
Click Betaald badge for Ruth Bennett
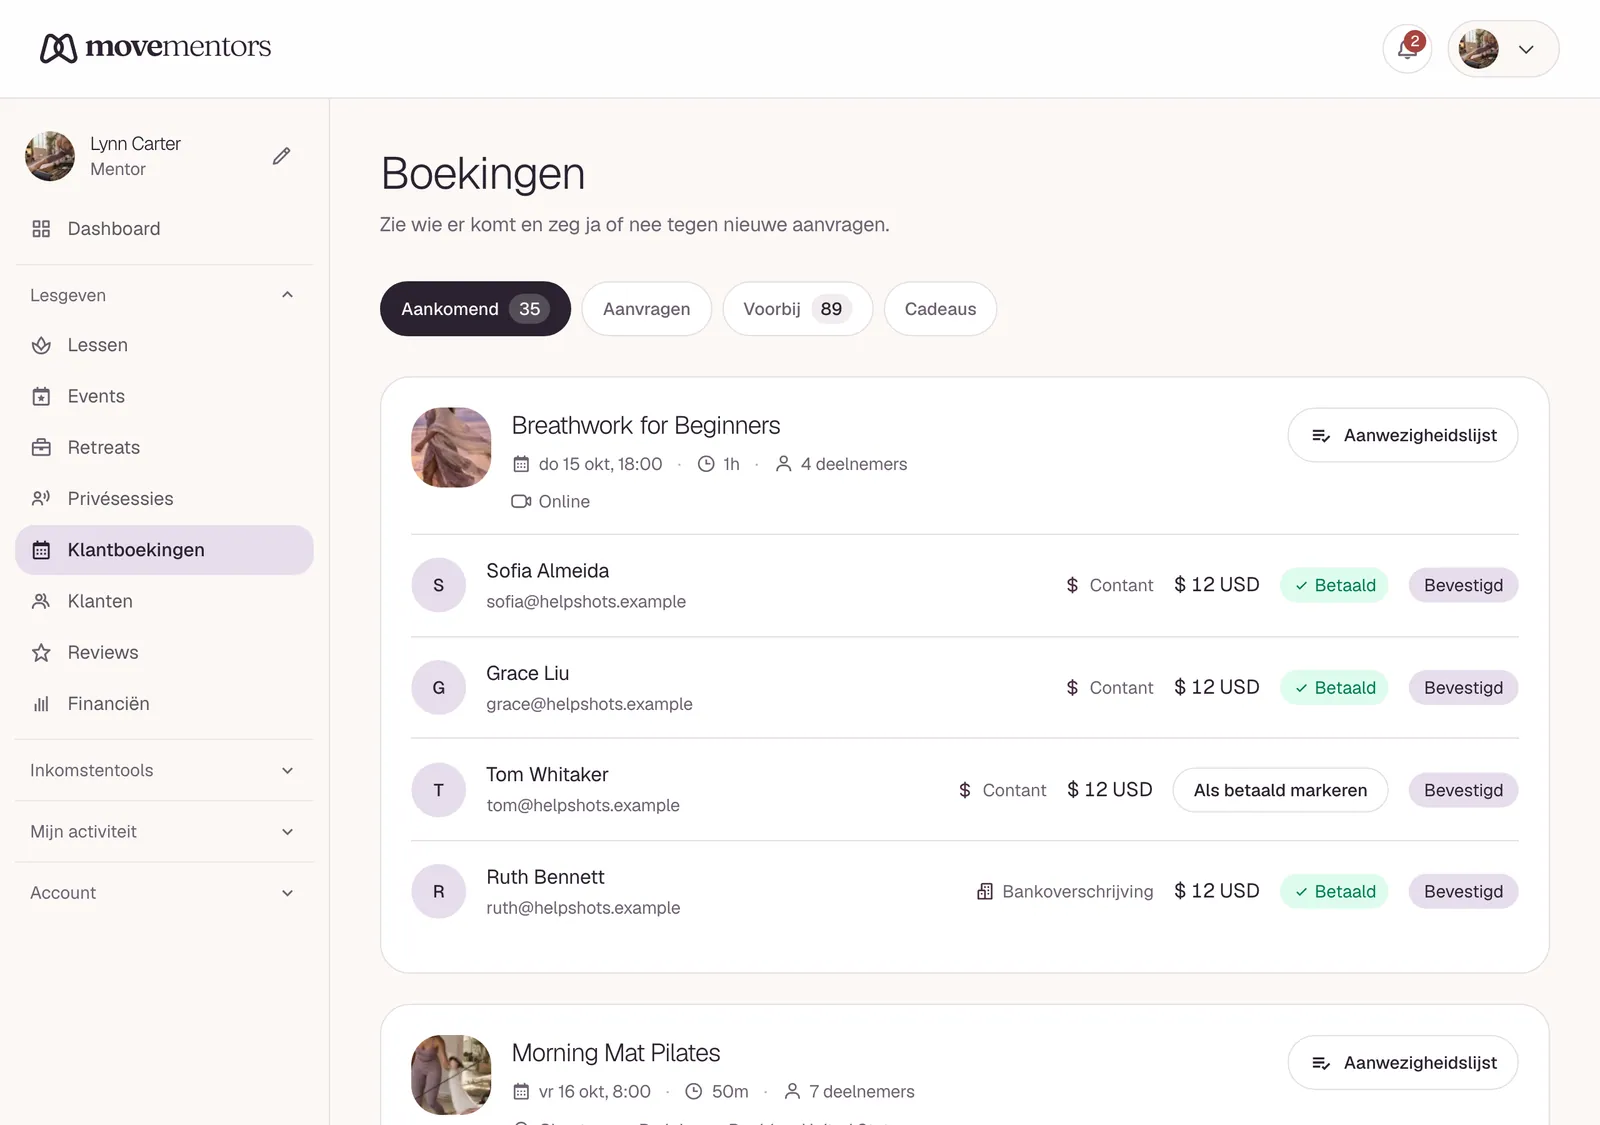[x=1334, y=891]
